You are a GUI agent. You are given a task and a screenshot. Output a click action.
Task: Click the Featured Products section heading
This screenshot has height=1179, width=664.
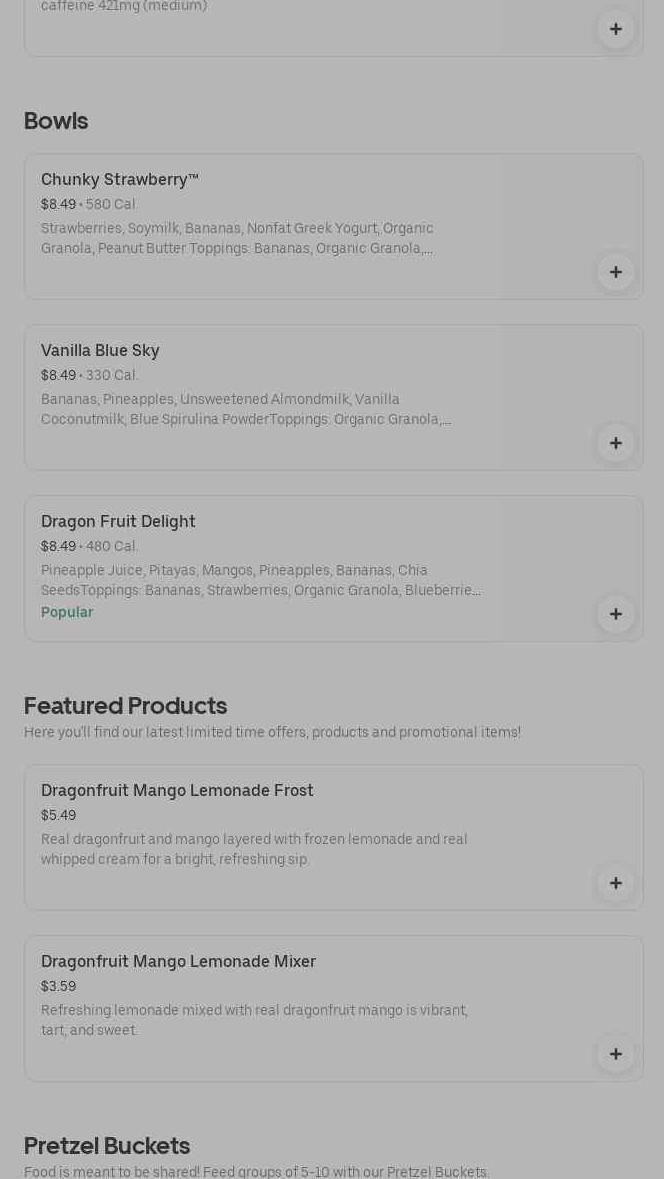(125, 706)
